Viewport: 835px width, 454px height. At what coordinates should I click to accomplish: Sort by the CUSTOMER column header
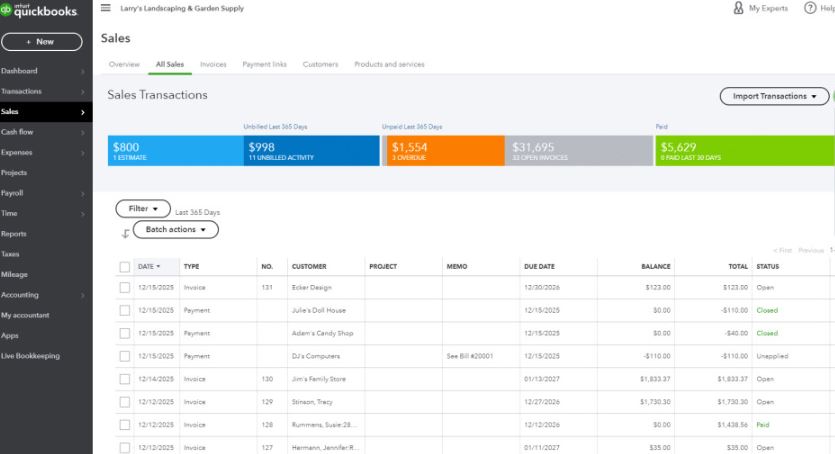click(x=309, y=267)
